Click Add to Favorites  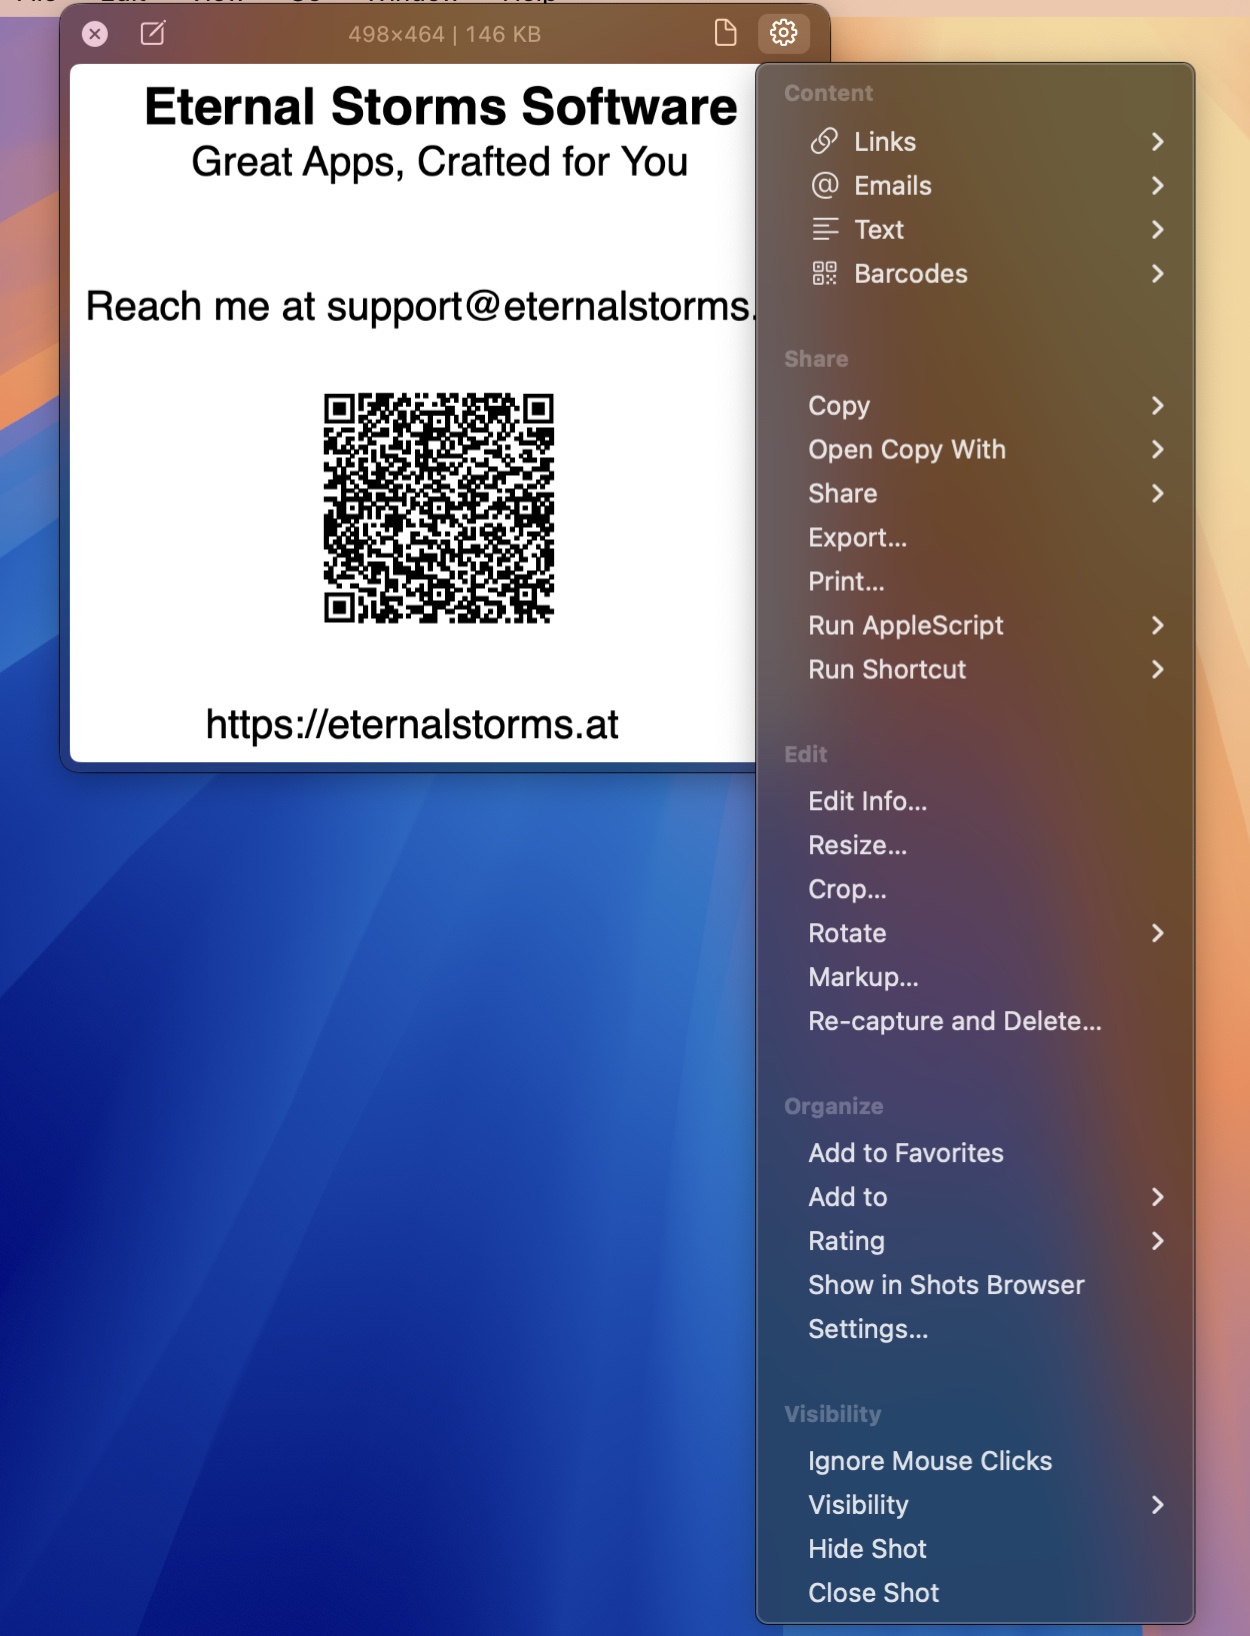pos(975,1153)
